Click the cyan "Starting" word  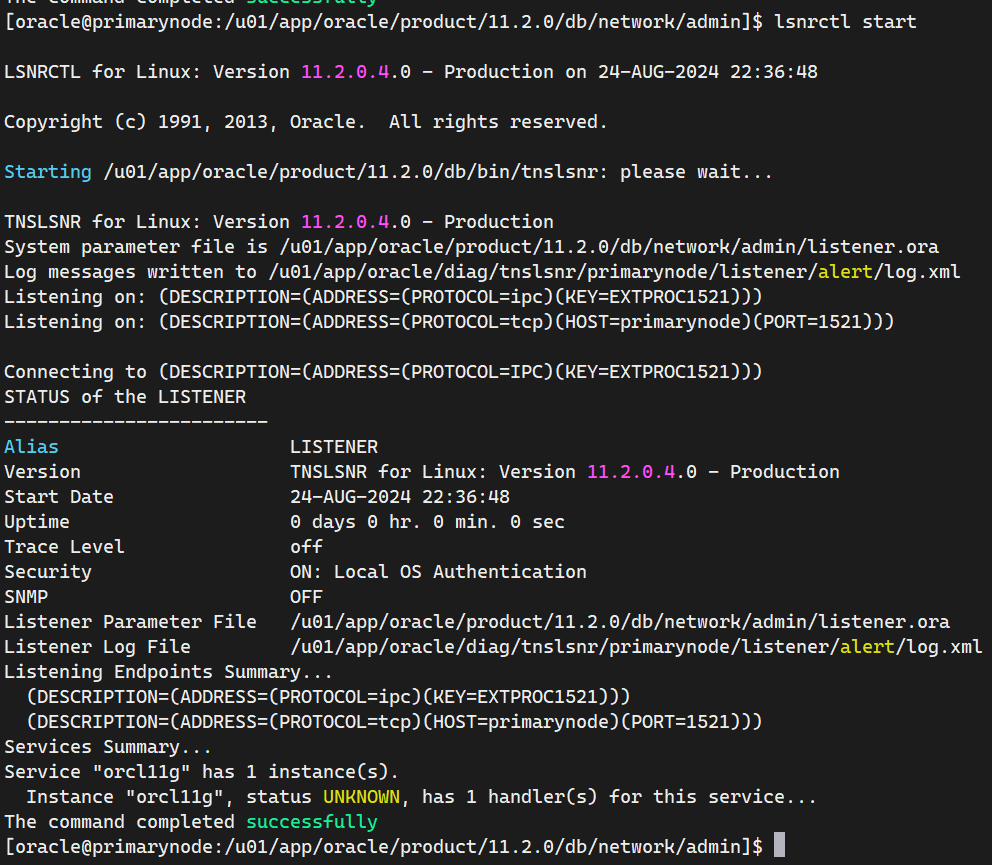(x=48, y=171)
